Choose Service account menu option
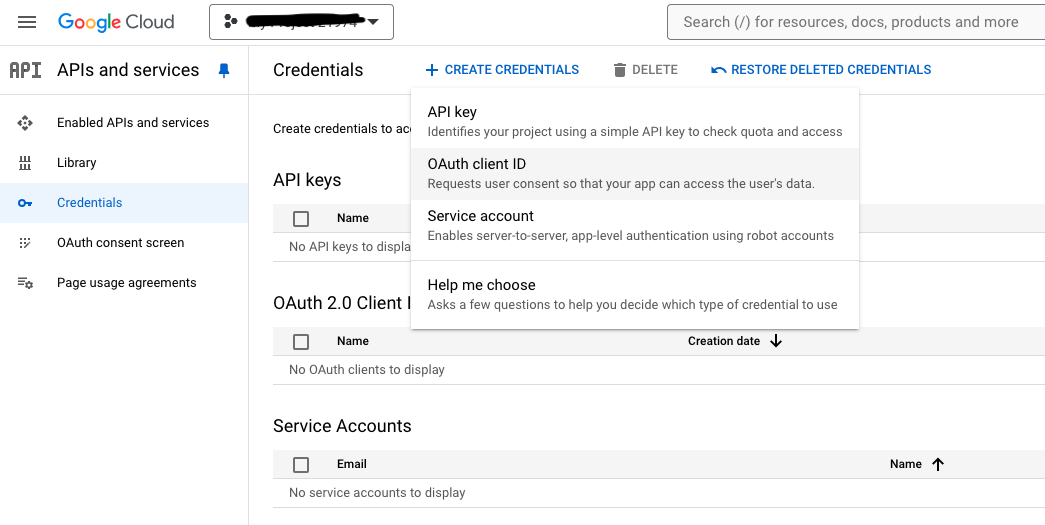 point(634,225)
